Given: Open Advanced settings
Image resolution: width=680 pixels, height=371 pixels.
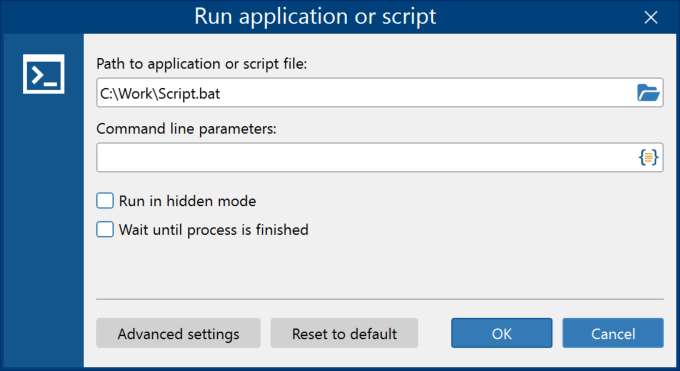Looking at the screenshot, I should click(178, 333).
